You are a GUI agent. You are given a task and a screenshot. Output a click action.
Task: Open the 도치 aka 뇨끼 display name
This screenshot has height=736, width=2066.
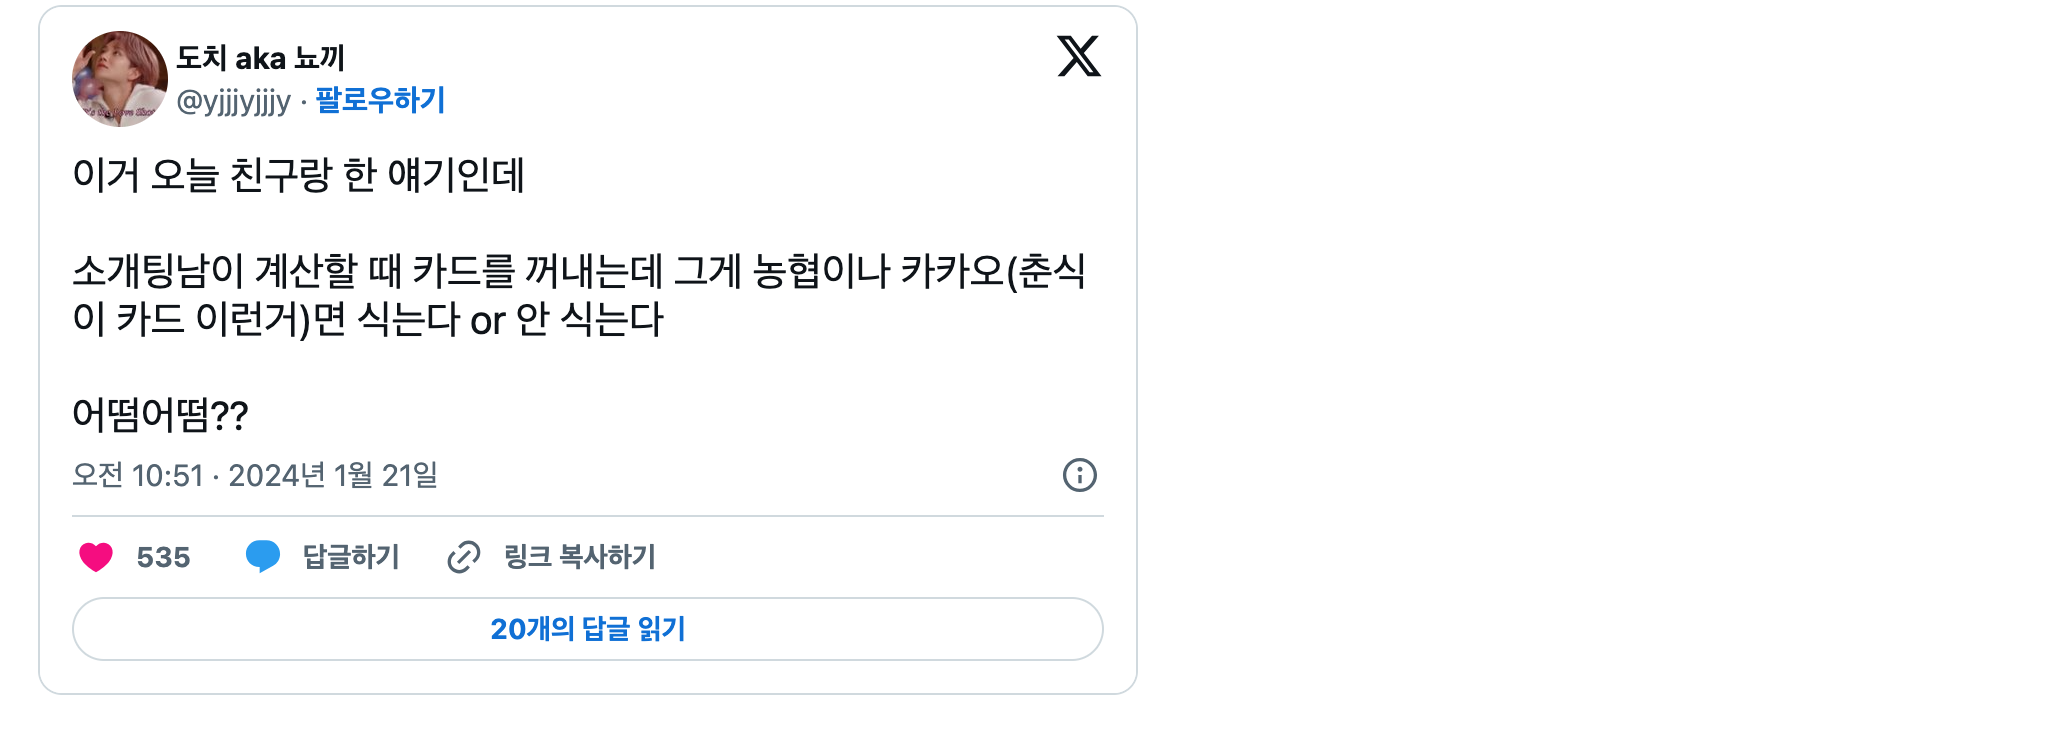pyautogui.click(x=260, y=58)
